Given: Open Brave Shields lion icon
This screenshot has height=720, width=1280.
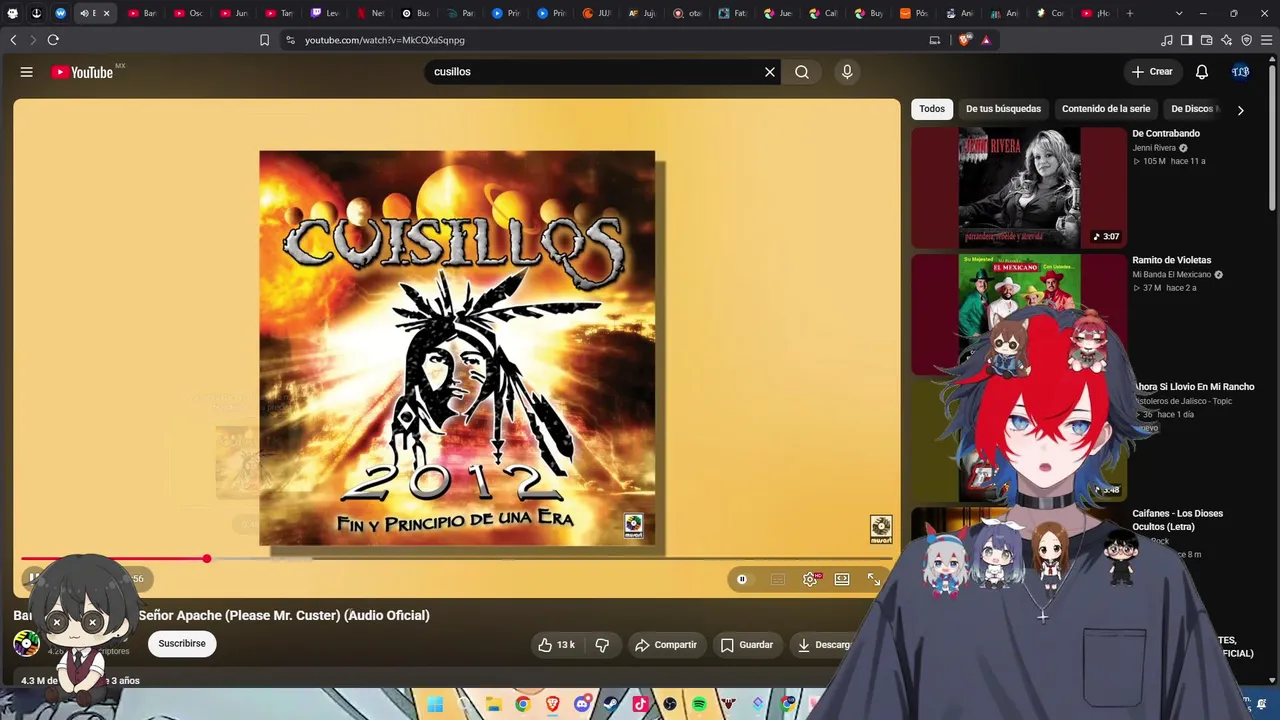Looking at the screenshot, I should pos(964,40).
